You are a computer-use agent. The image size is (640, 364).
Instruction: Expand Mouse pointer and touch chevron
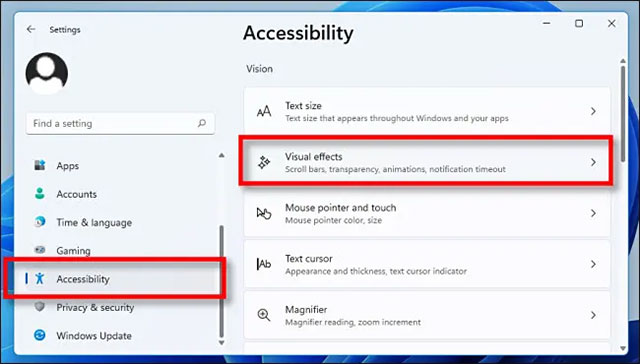593,213
